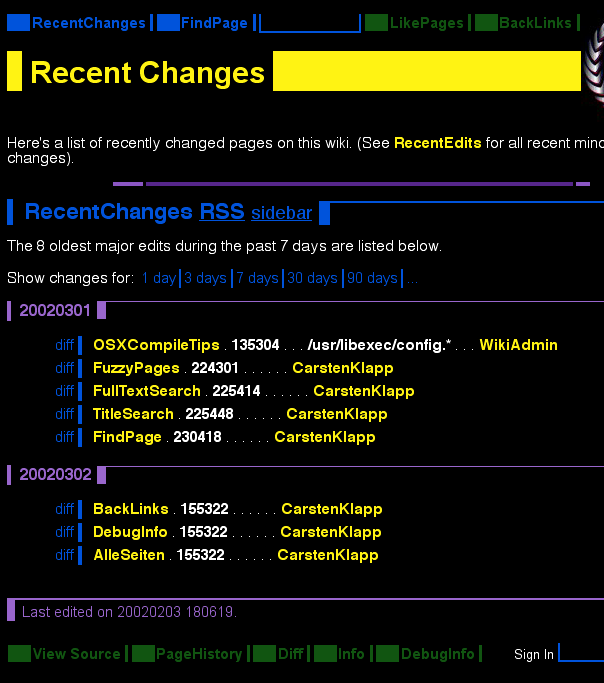Open the sidebar link
This screenshot has width=604, height=683.
[x=281, y=213]
